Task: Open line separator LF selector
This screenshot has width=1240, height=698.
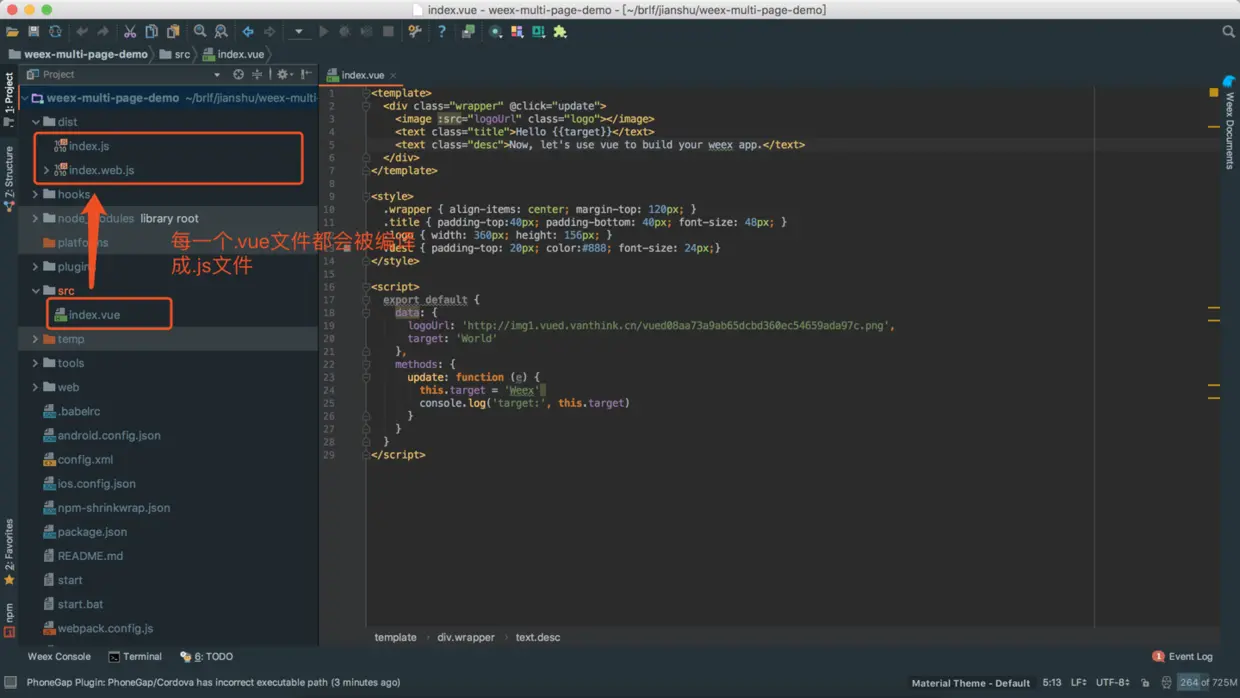Action: coord(1079,683)
